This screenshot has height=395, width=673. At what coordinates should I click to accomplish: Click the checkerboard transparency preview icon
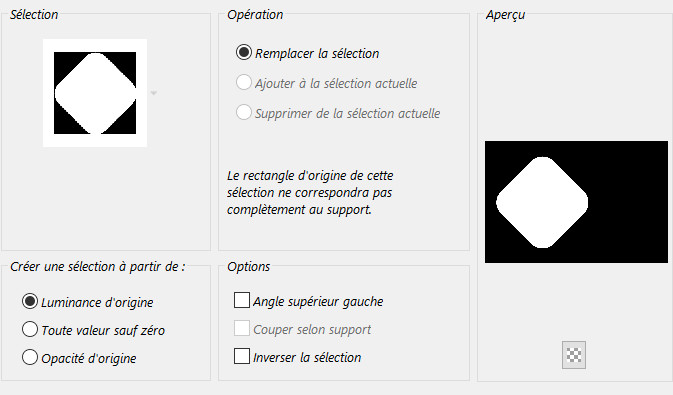point(574,355)
